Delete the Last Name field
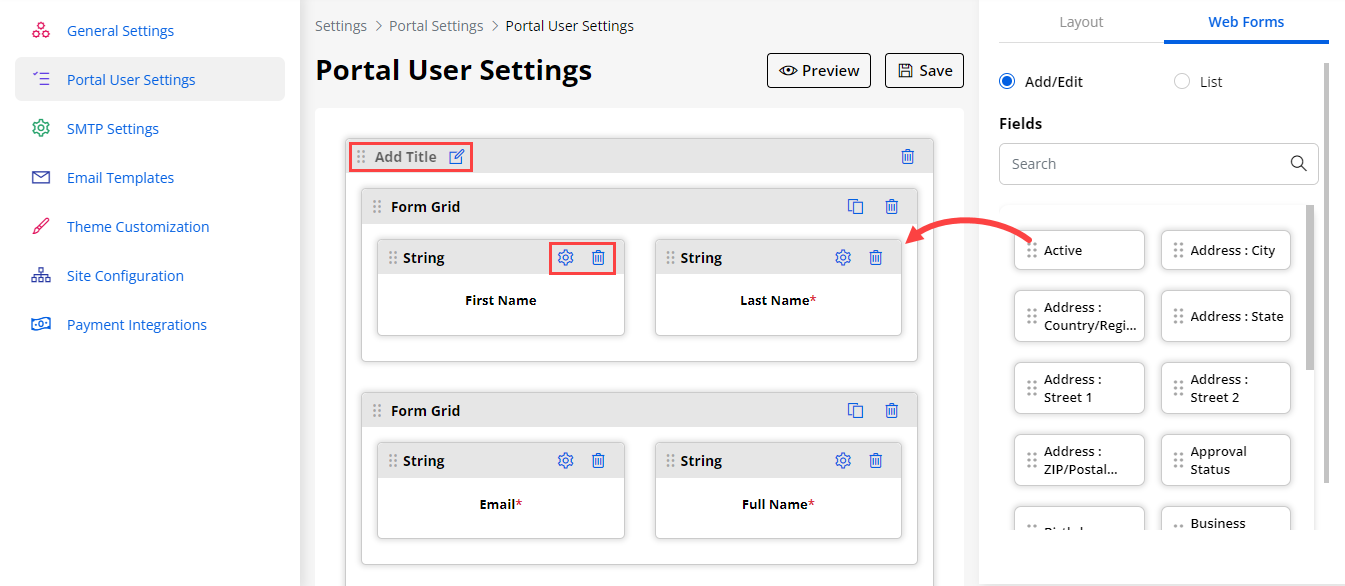The width and height of the screenshot is (1345, 586). click(875, 258)
